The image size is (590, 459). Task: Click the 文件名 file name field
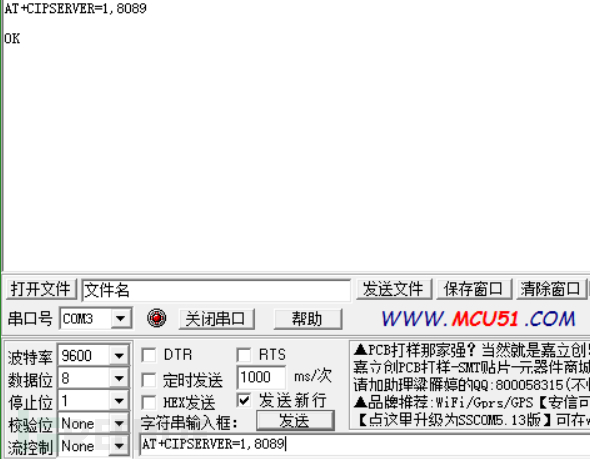pyautogui.click(x=216, y=290)
